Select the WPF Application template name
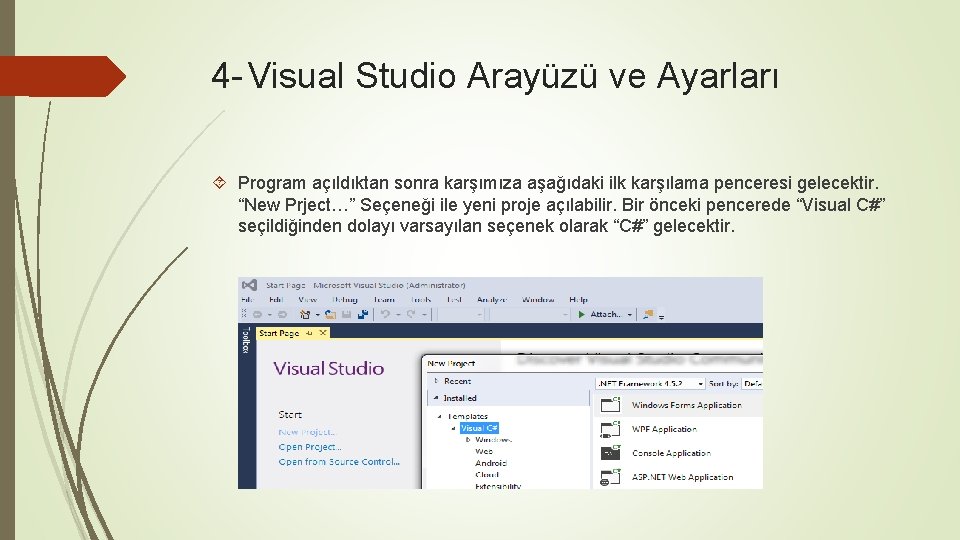960x540 pixels. click(x=664, y=429)
